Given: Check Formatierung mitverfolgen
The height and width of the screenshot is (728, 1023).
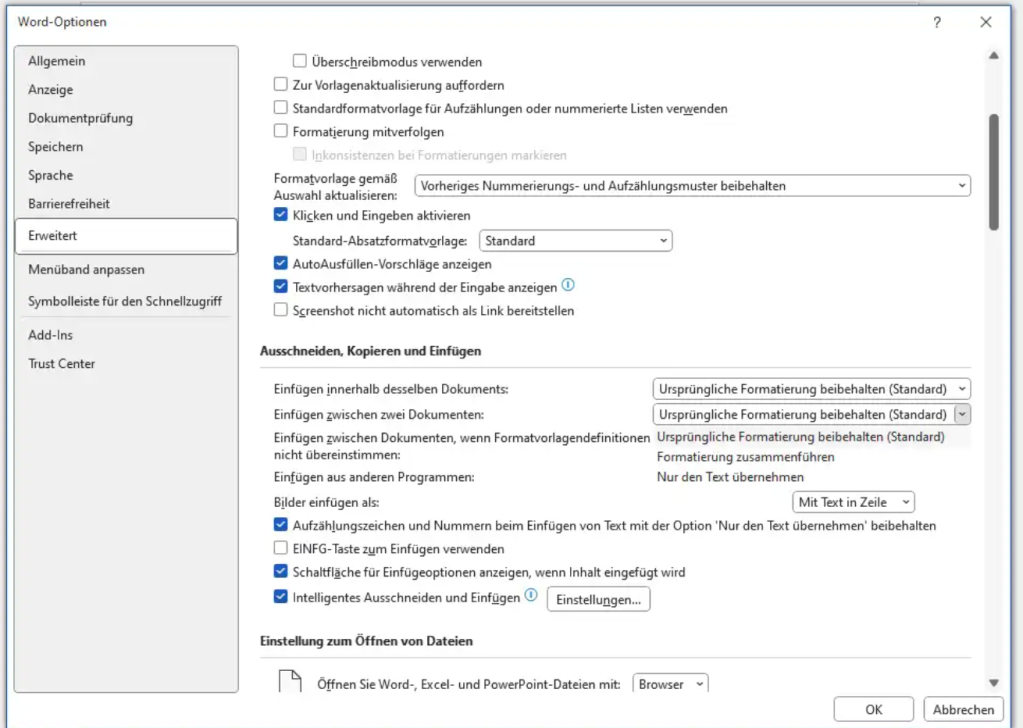Looking at the screenshot, I should coord(281,131).
